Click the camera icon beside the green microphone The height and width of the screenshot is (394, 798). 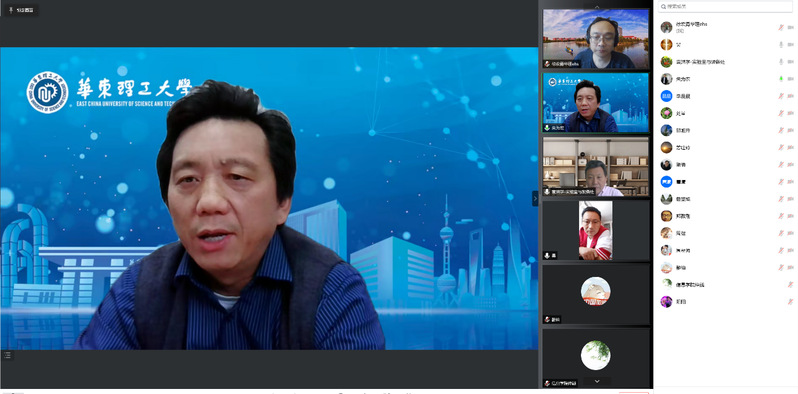coord(790,79)
